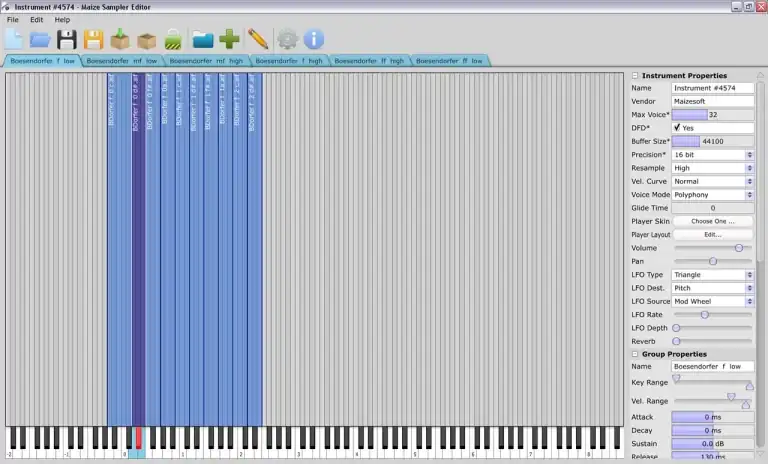
Task: Save with the black floppy disk icon
Action: coord(67,39)
